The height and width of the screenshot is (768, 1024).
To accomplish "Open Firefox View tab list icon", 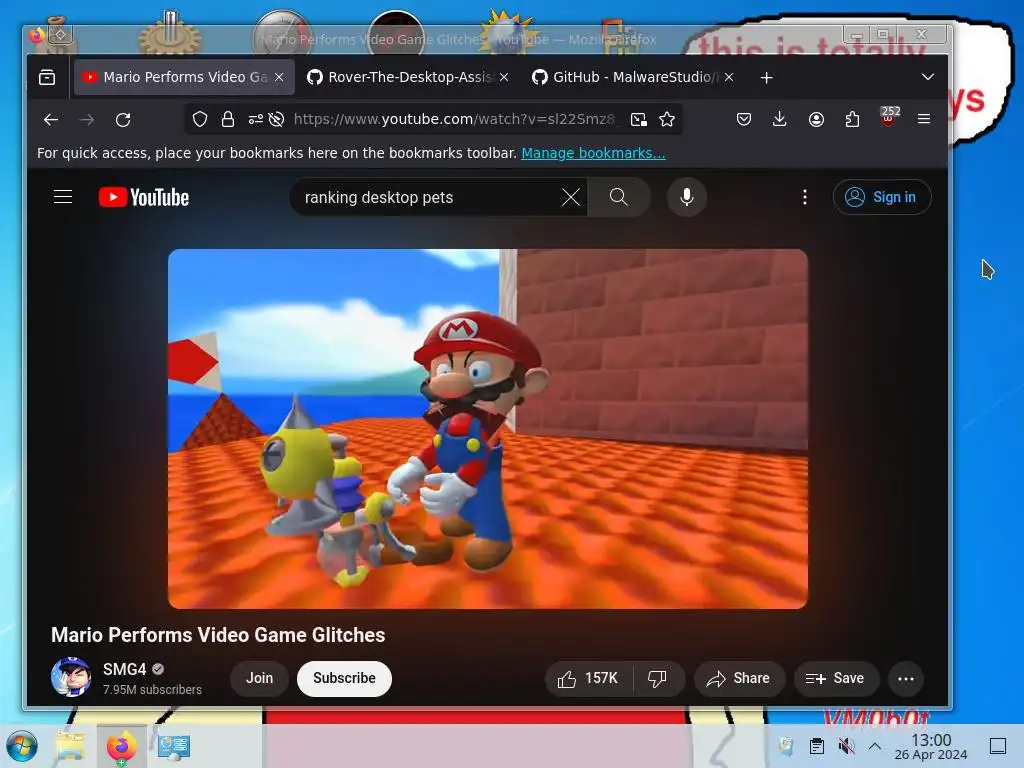I will tap(47, 77).
